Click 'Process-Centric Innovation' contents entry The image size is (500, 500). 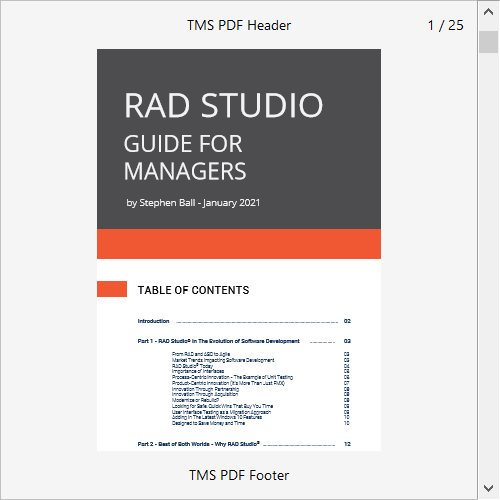coord(232,377)
